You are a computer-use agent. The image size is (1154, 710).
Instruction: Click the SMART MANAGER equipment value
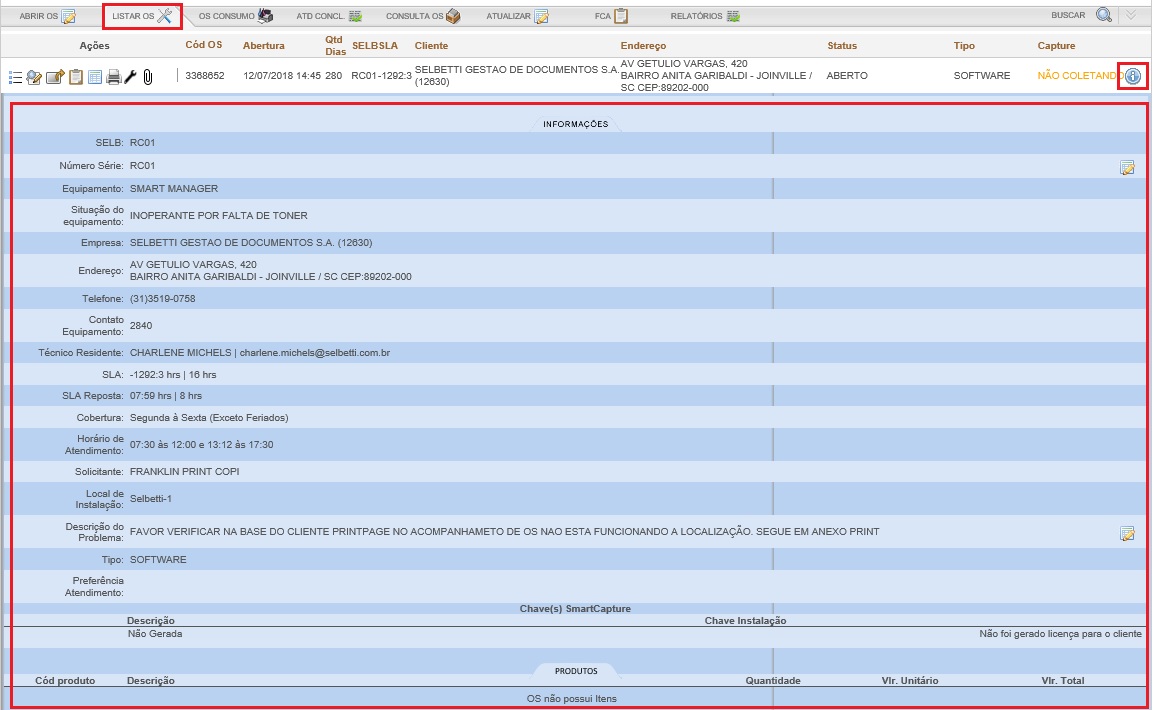point(174,189)
